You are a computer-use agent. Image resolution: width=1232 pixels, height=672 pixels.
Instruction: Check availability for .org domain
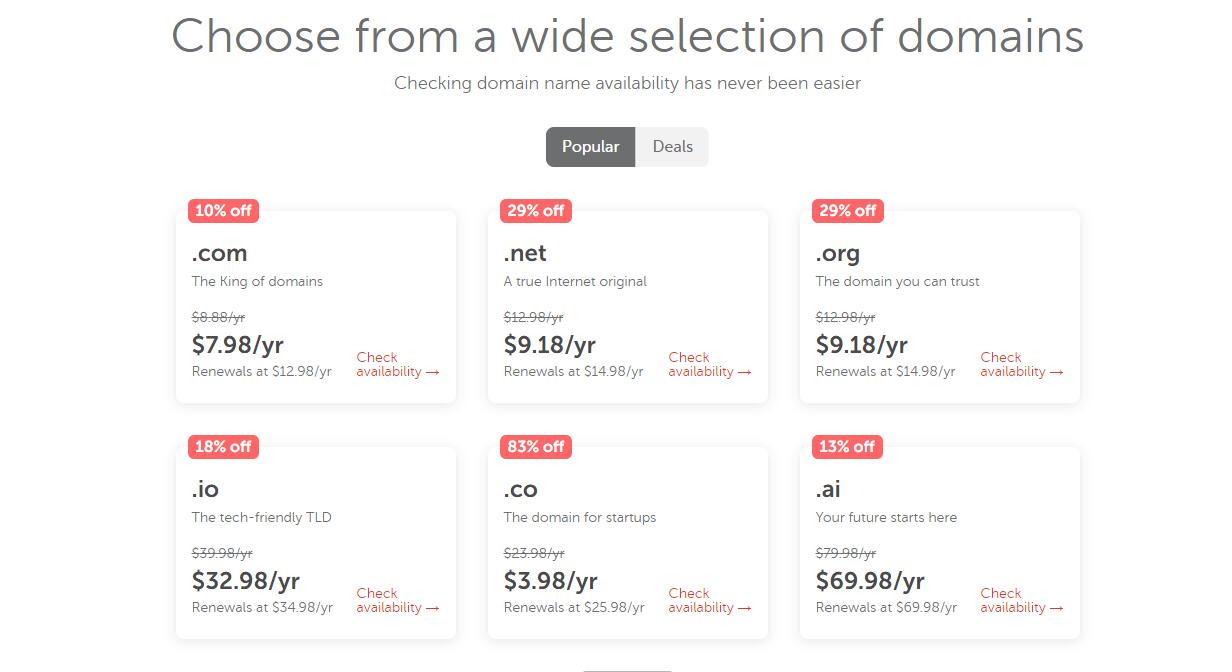point(1021,364)
